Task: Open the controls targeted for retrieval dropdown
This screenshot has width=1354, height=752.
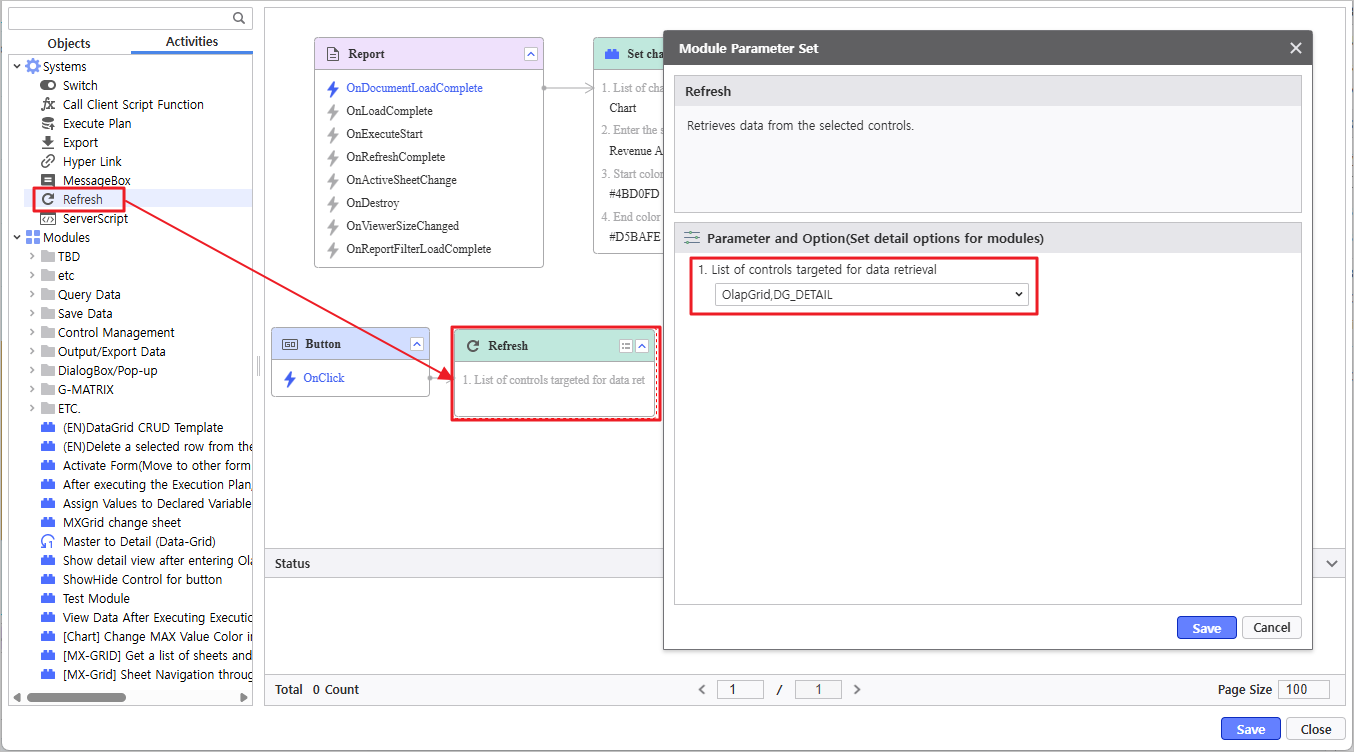Action: 872,294
